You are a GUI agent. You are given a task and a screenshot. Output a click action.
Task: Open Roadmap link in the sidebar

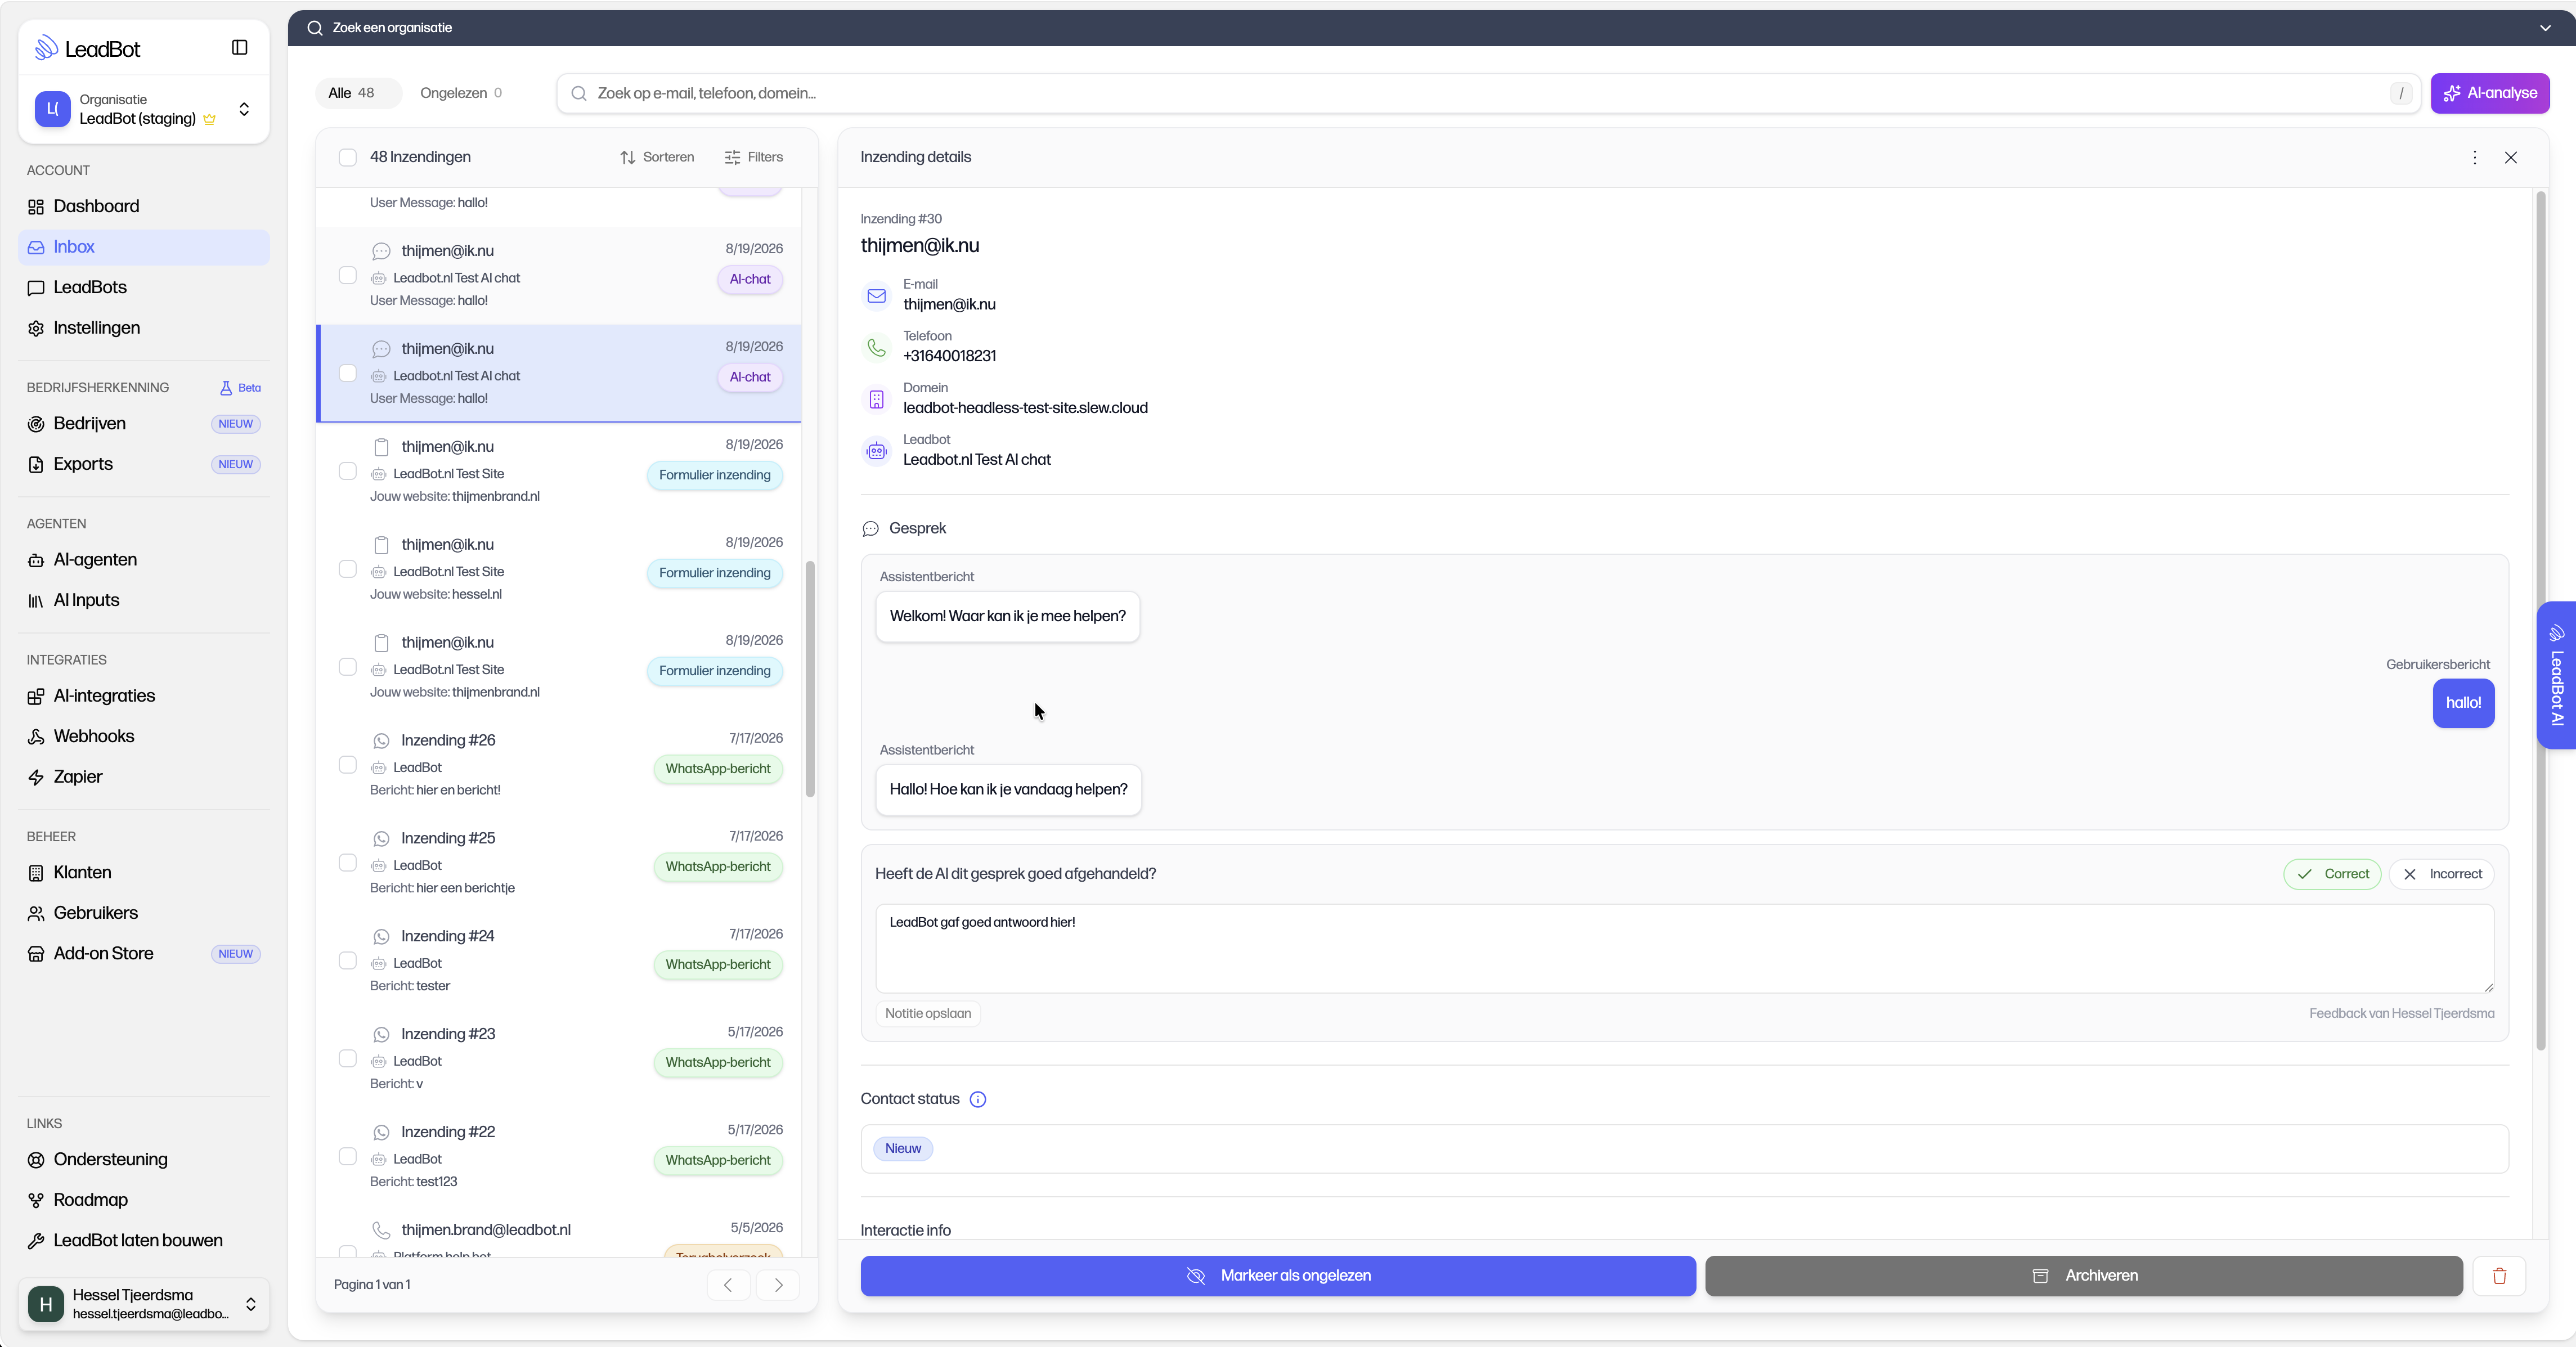[143, 1200]
